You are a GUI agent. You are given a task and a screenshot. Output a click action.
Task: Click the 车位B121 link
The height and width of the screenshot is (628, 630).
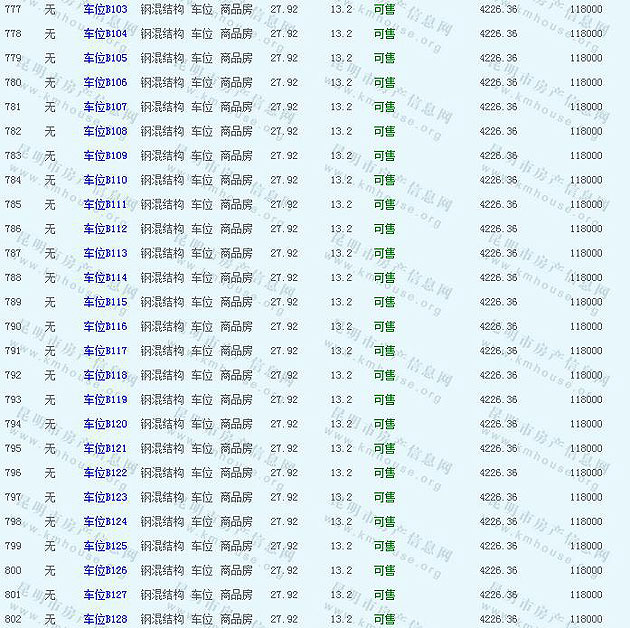pos(105,449)
